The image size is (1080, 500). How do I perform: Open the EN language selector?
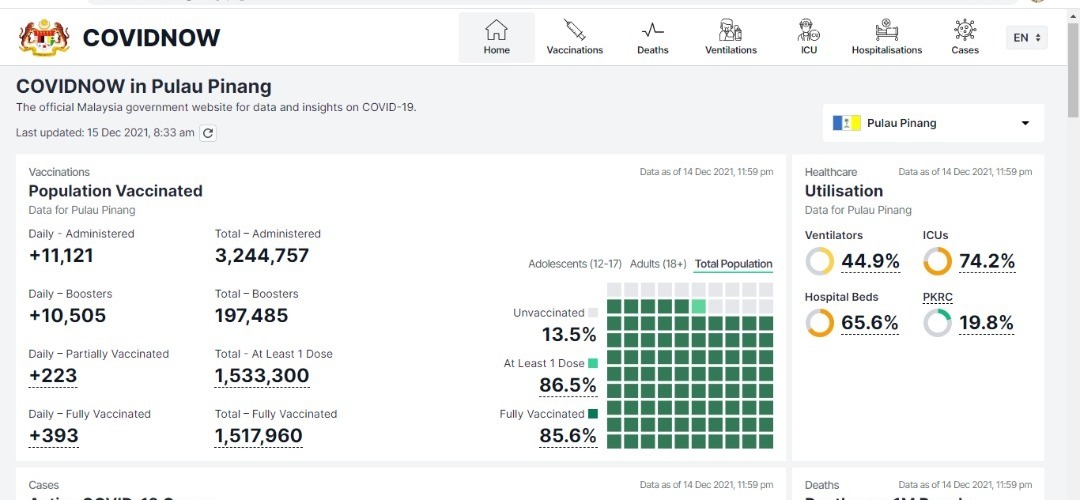point(1026,37)
